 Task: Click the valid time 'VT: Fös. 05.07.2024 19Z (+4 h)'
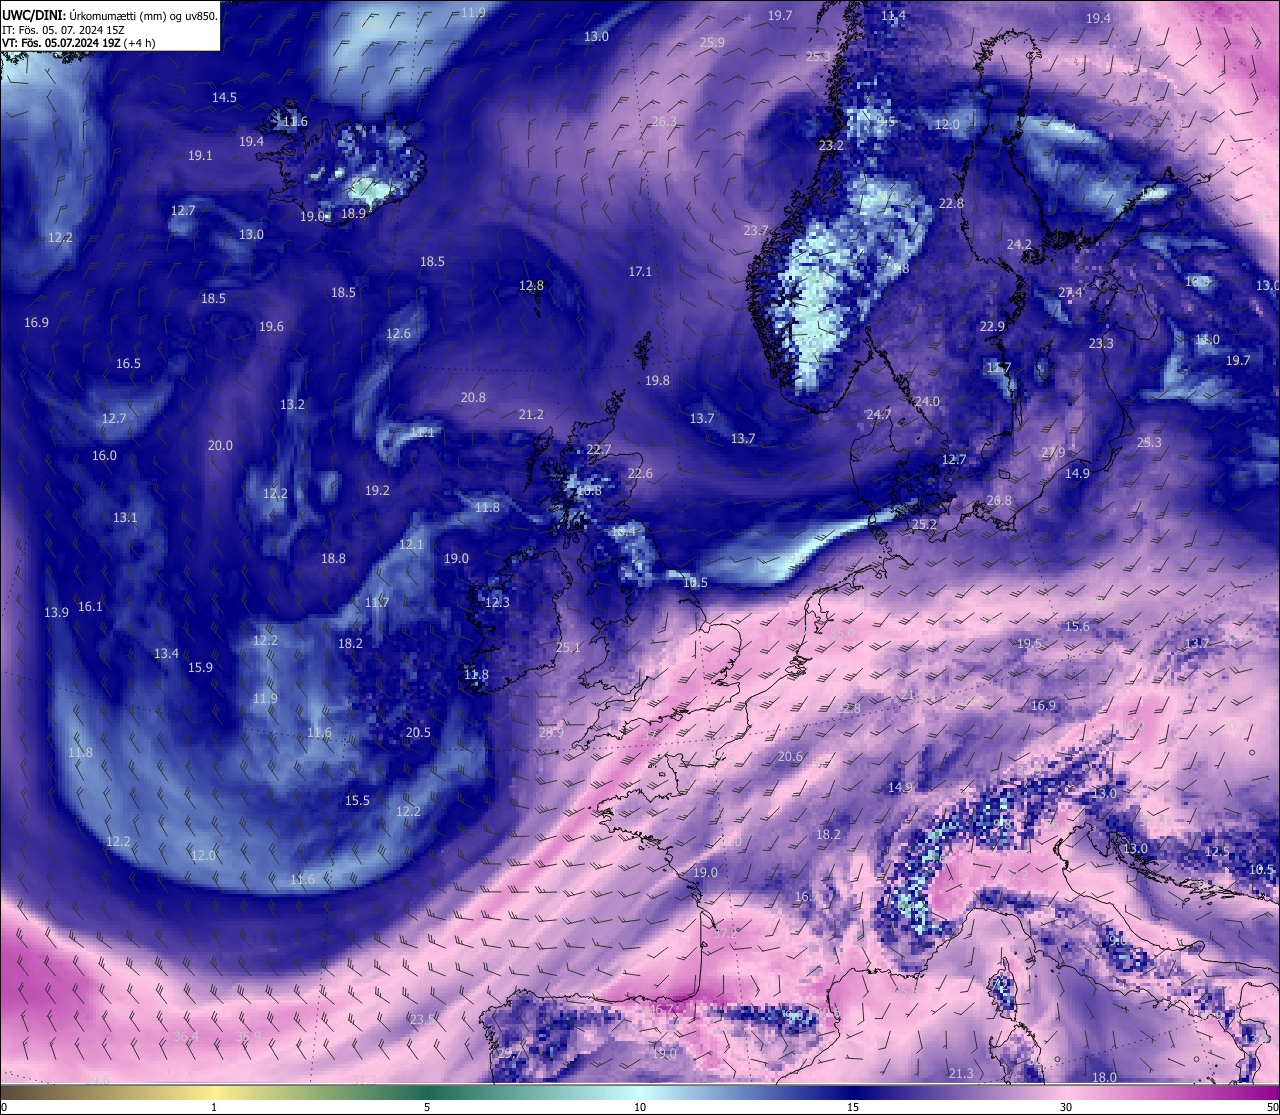pyautogui.click(x=78, y=43)
